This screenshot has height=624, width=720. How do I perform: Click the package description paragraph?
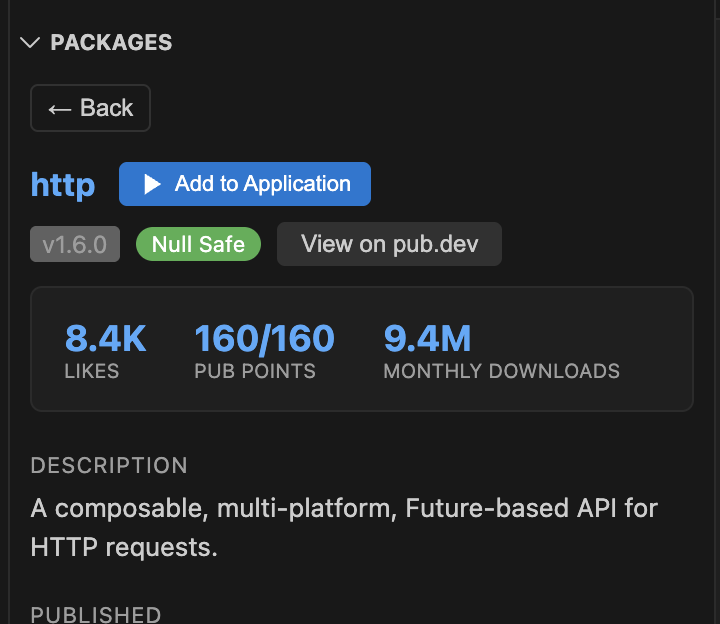pyautogui.click(x=344, y=528)
